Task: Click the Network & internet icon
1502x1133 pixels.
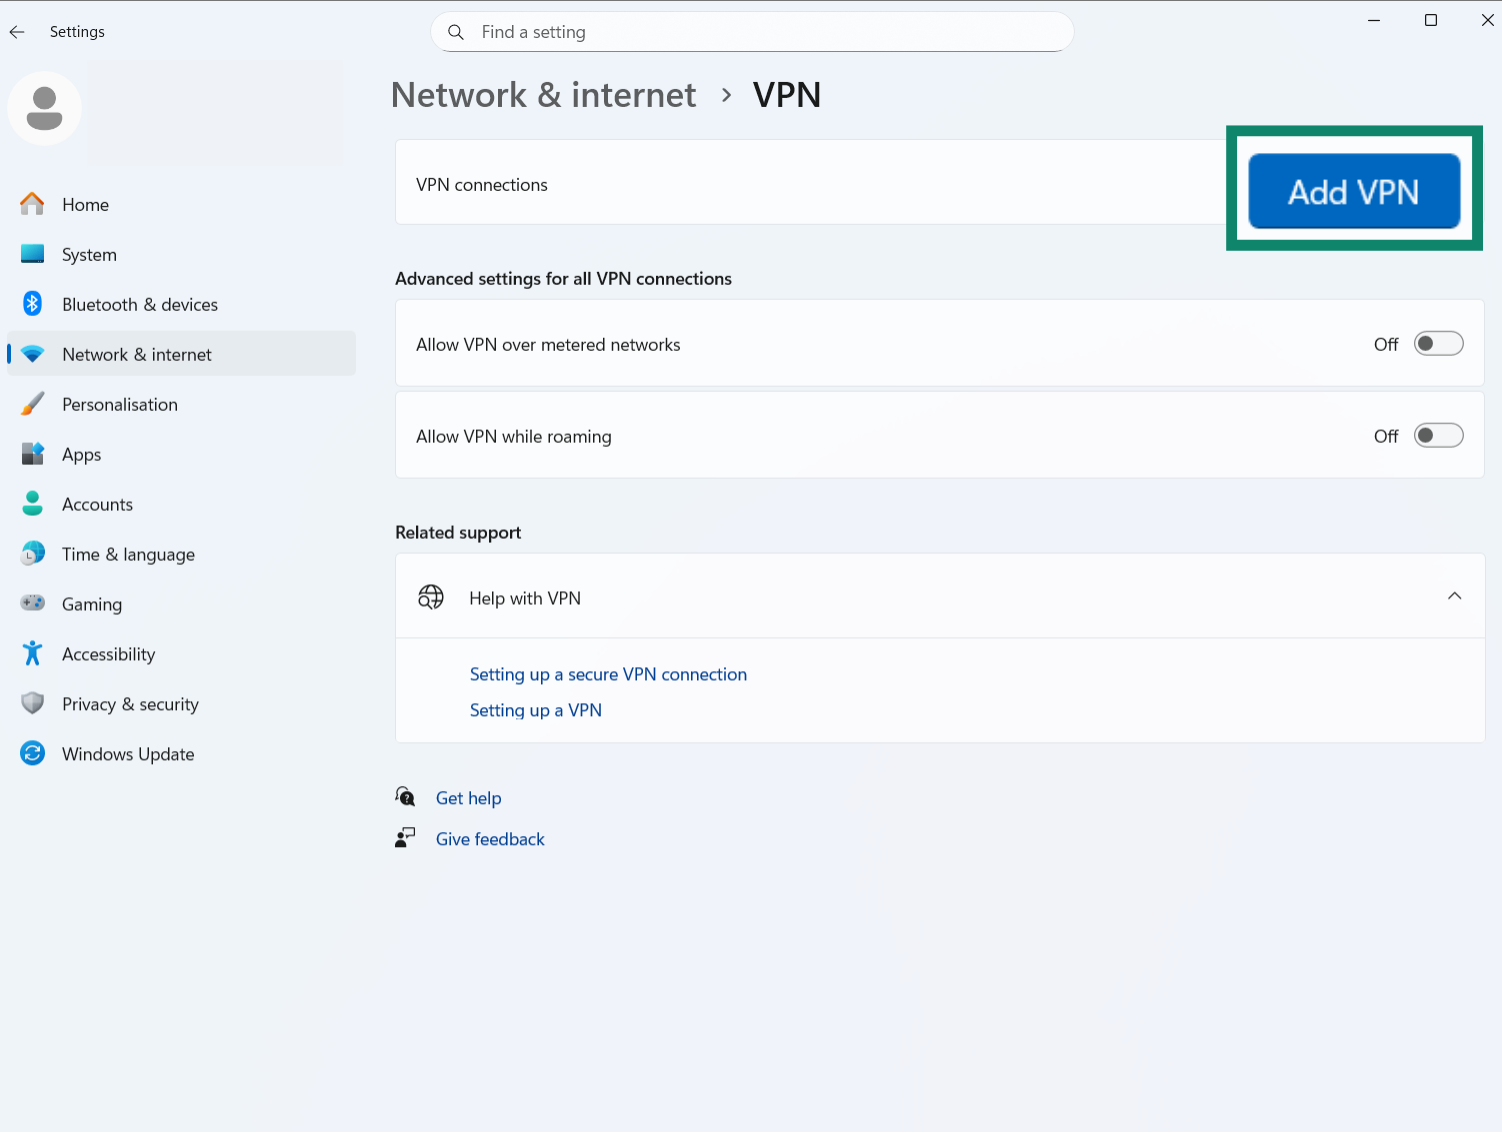Action: 32,353
